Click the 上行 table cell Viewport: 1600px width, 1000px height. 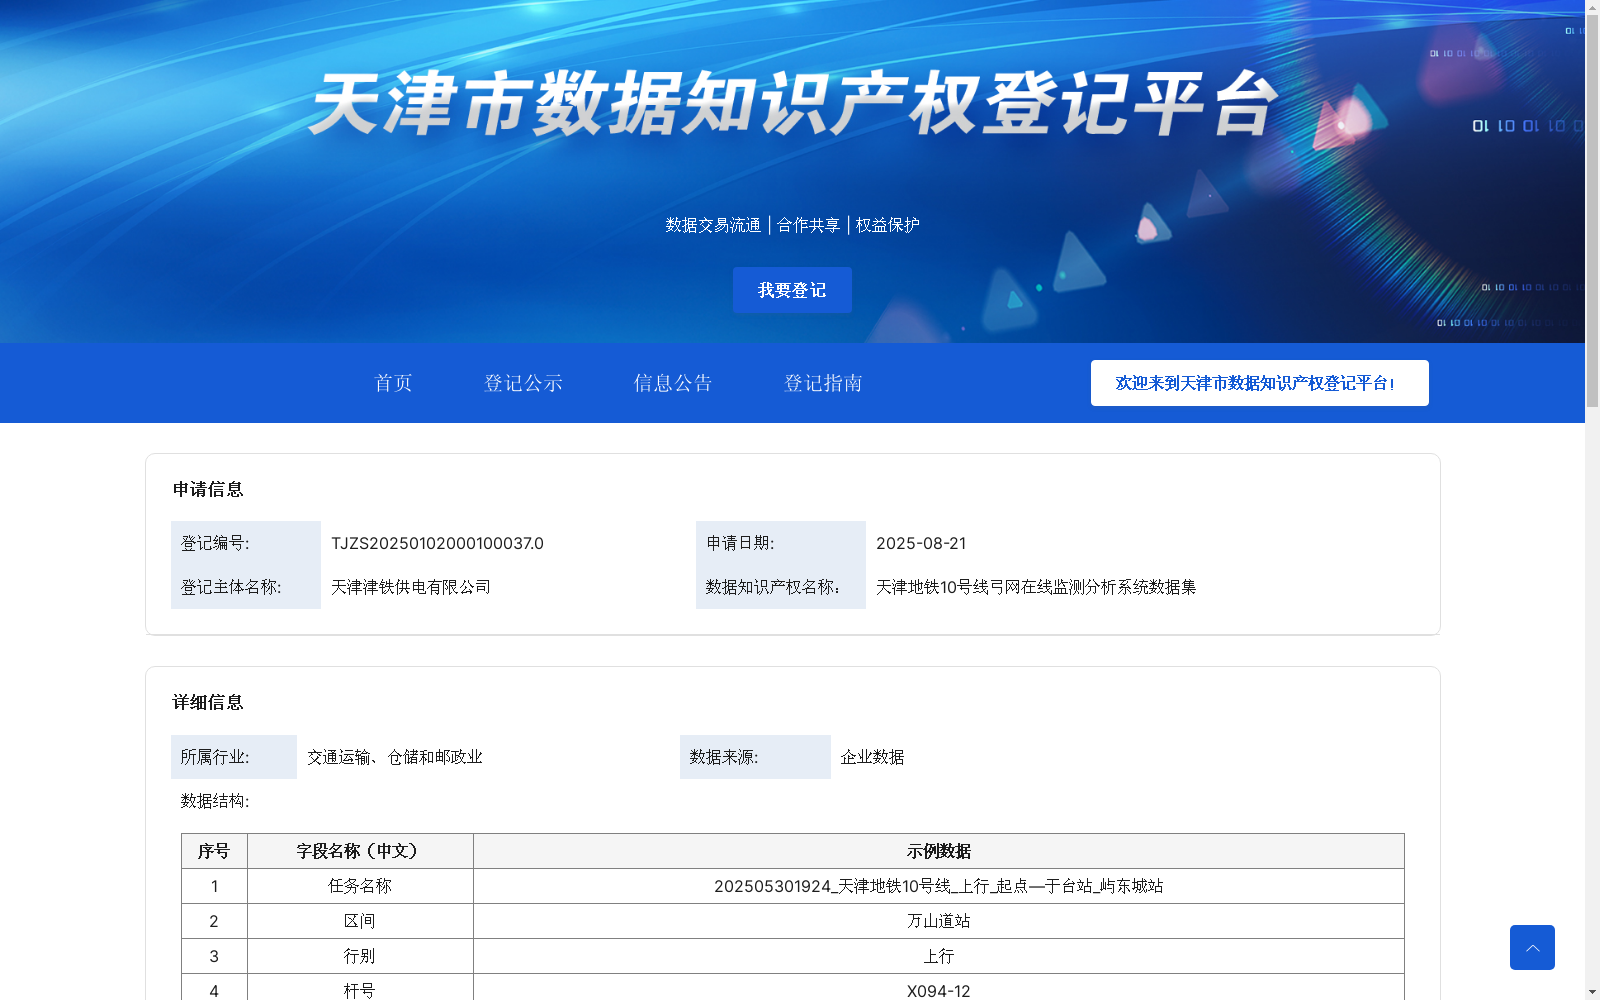tap(939, 956)
